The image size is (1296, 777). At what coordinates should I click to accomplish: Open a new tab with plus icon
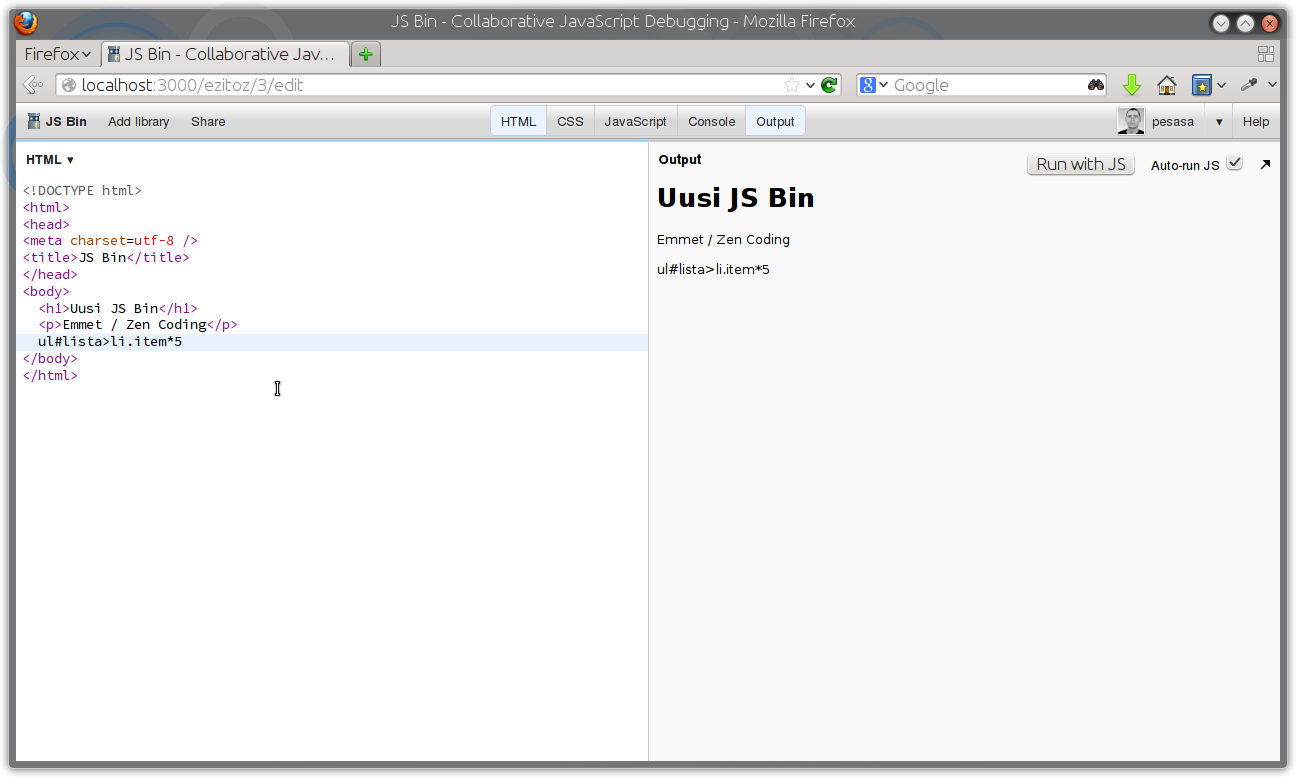pos(366,54)
